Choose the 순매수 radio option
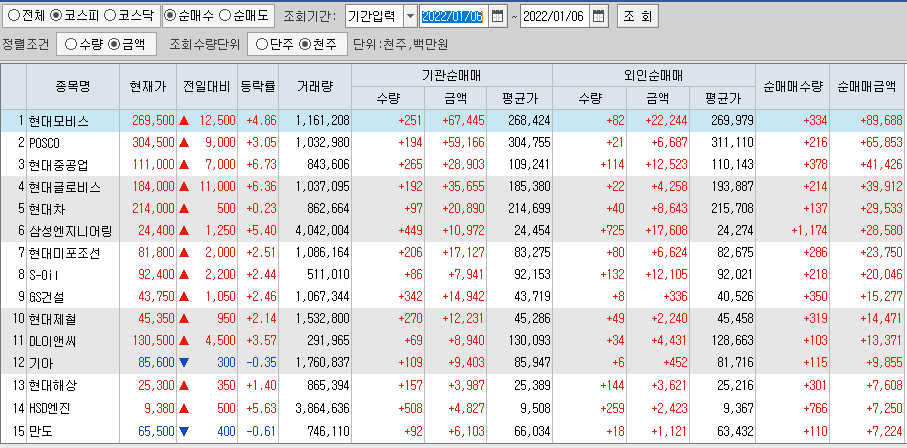This screenshot has height=448, width=907. [171, 16]
